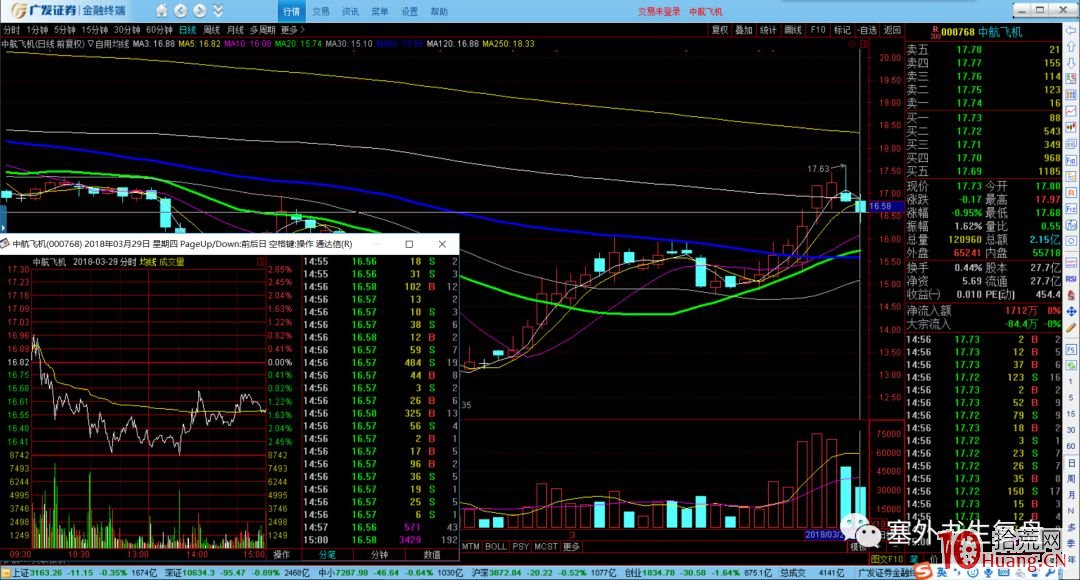Open the 帮助 menu

coord(439,11)
